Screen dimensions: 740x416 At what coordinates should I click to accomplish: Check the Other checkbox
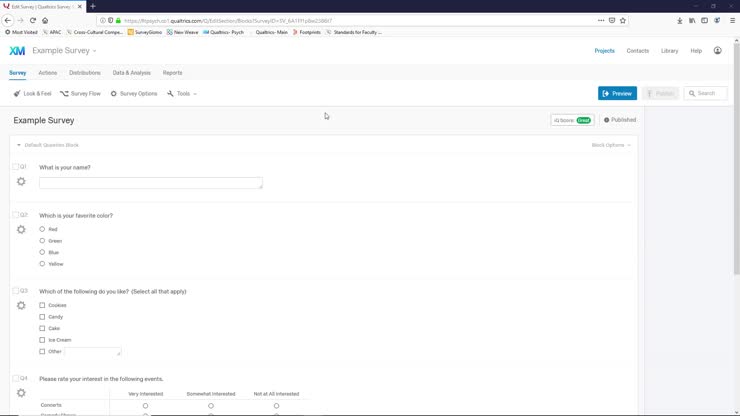[42, 351]
